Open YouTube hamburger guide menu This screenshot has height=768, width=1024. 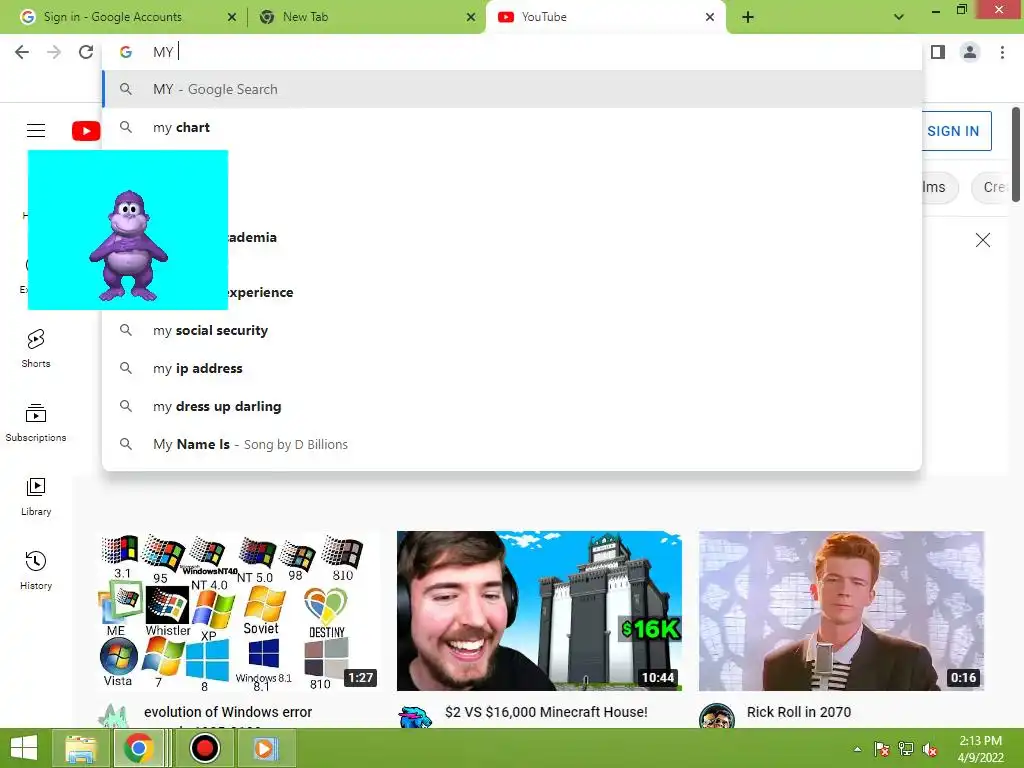pyautogui.click(x=36, y=131)
